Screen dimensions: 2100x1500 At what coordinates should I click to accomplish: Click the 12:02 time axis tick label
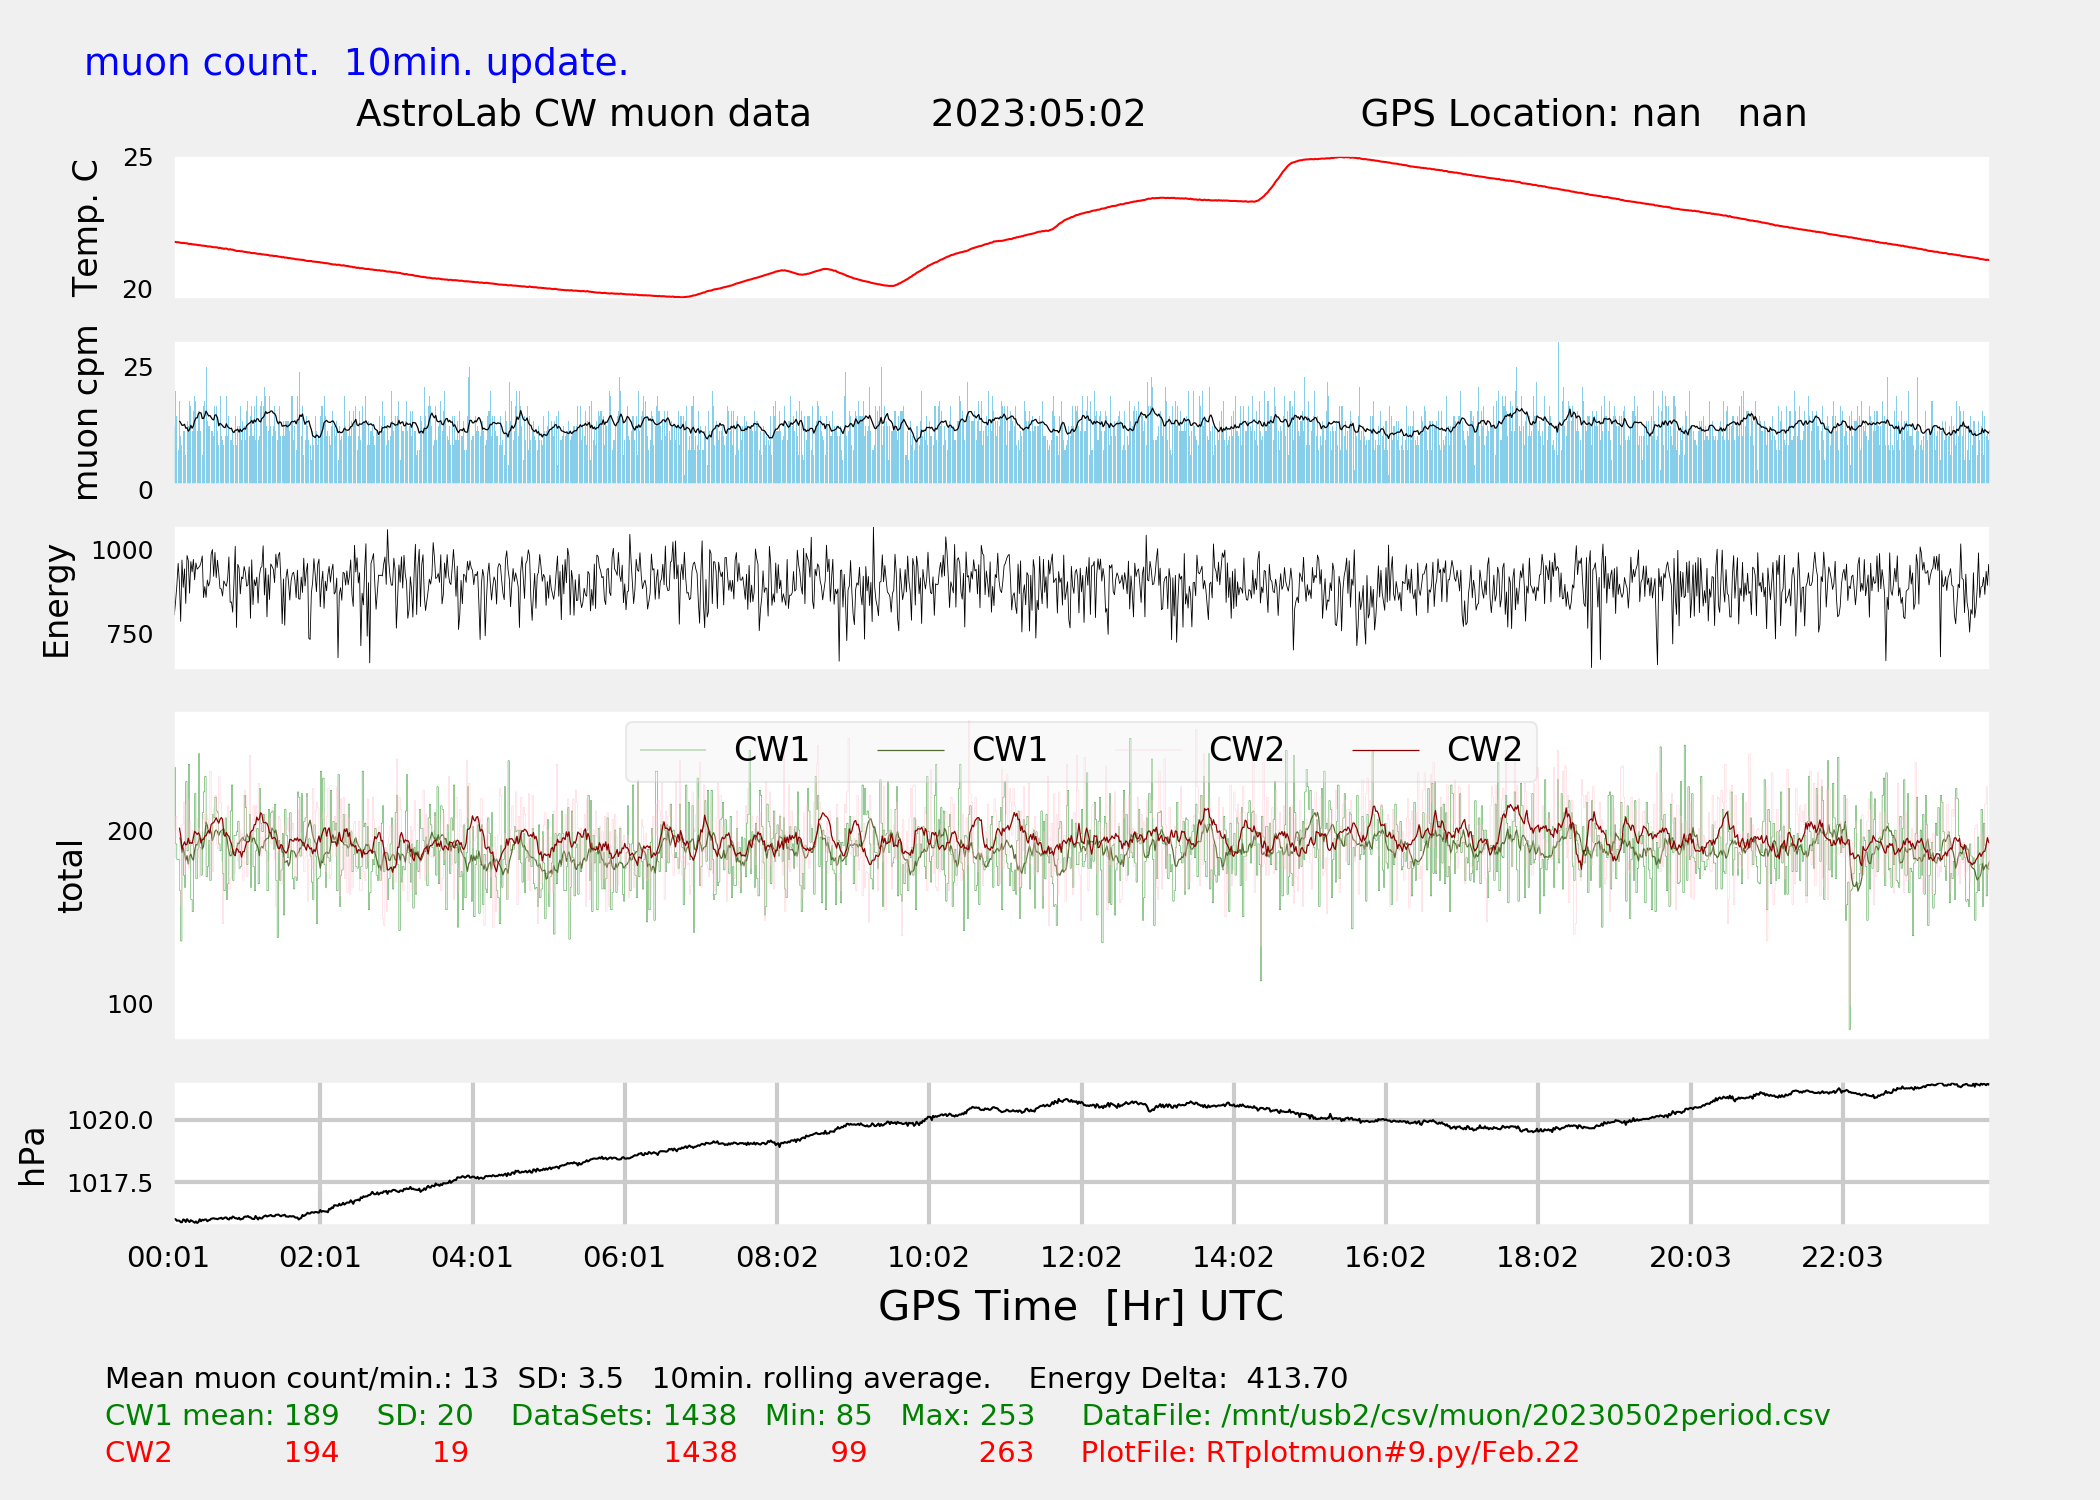point(1081,1257)
